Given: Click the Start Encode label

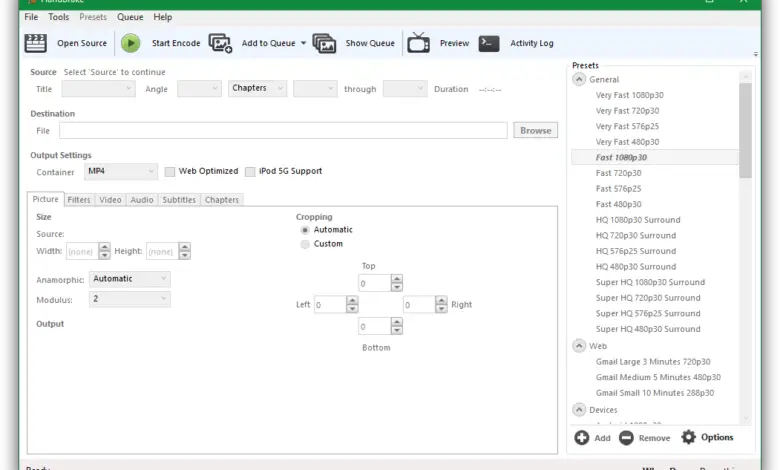Looking at the screenshot, I should pos(176,43).
